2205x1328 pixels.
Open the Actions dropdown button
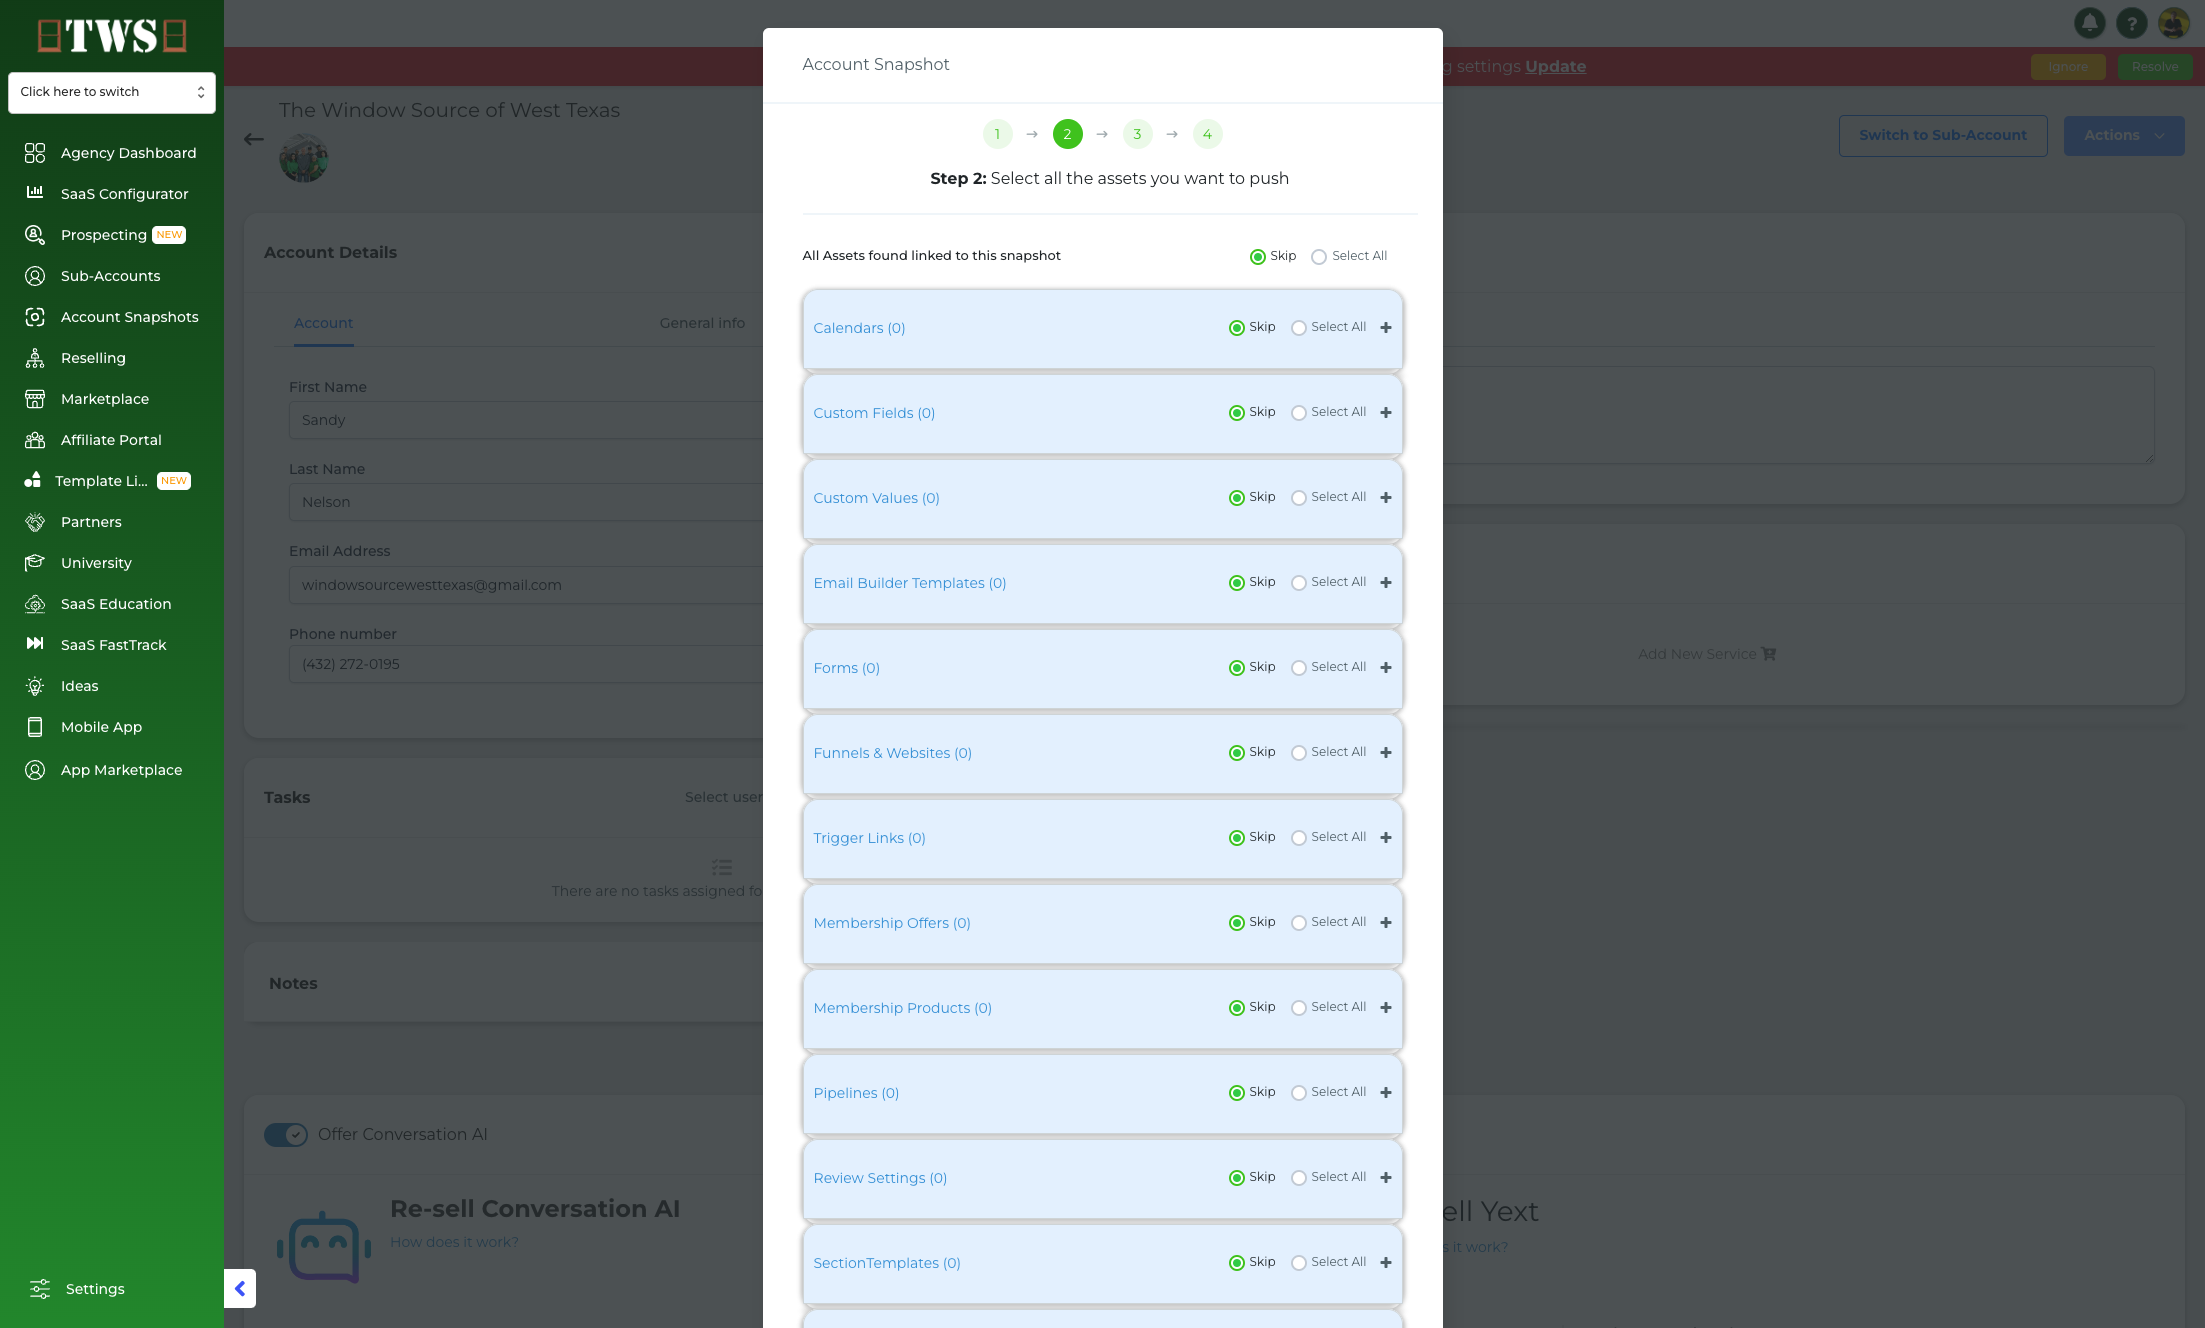pos(2124,136)
